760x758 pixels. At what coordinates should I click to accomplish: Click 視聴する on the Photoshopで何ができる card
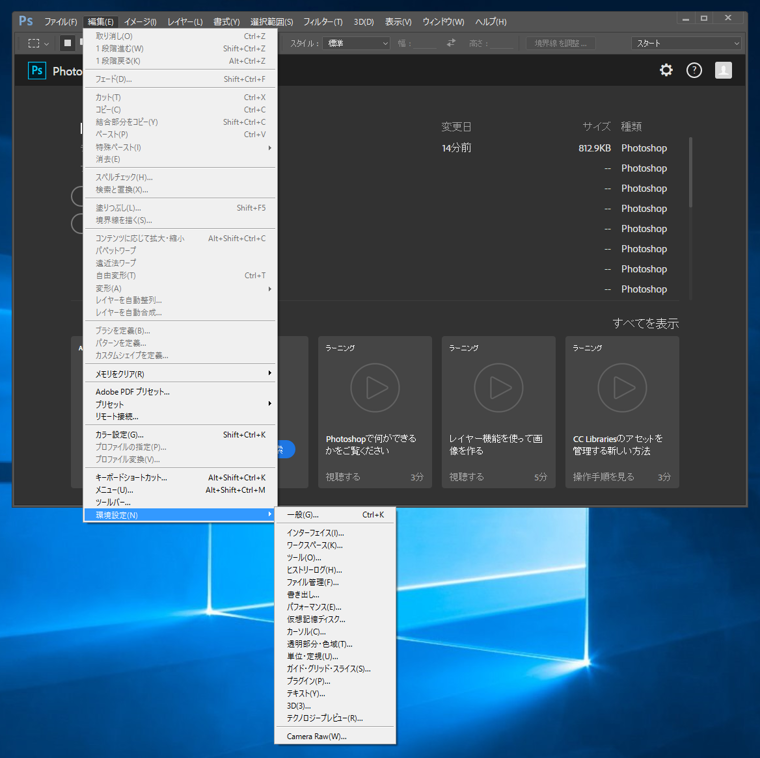click(x=343, y=477)
